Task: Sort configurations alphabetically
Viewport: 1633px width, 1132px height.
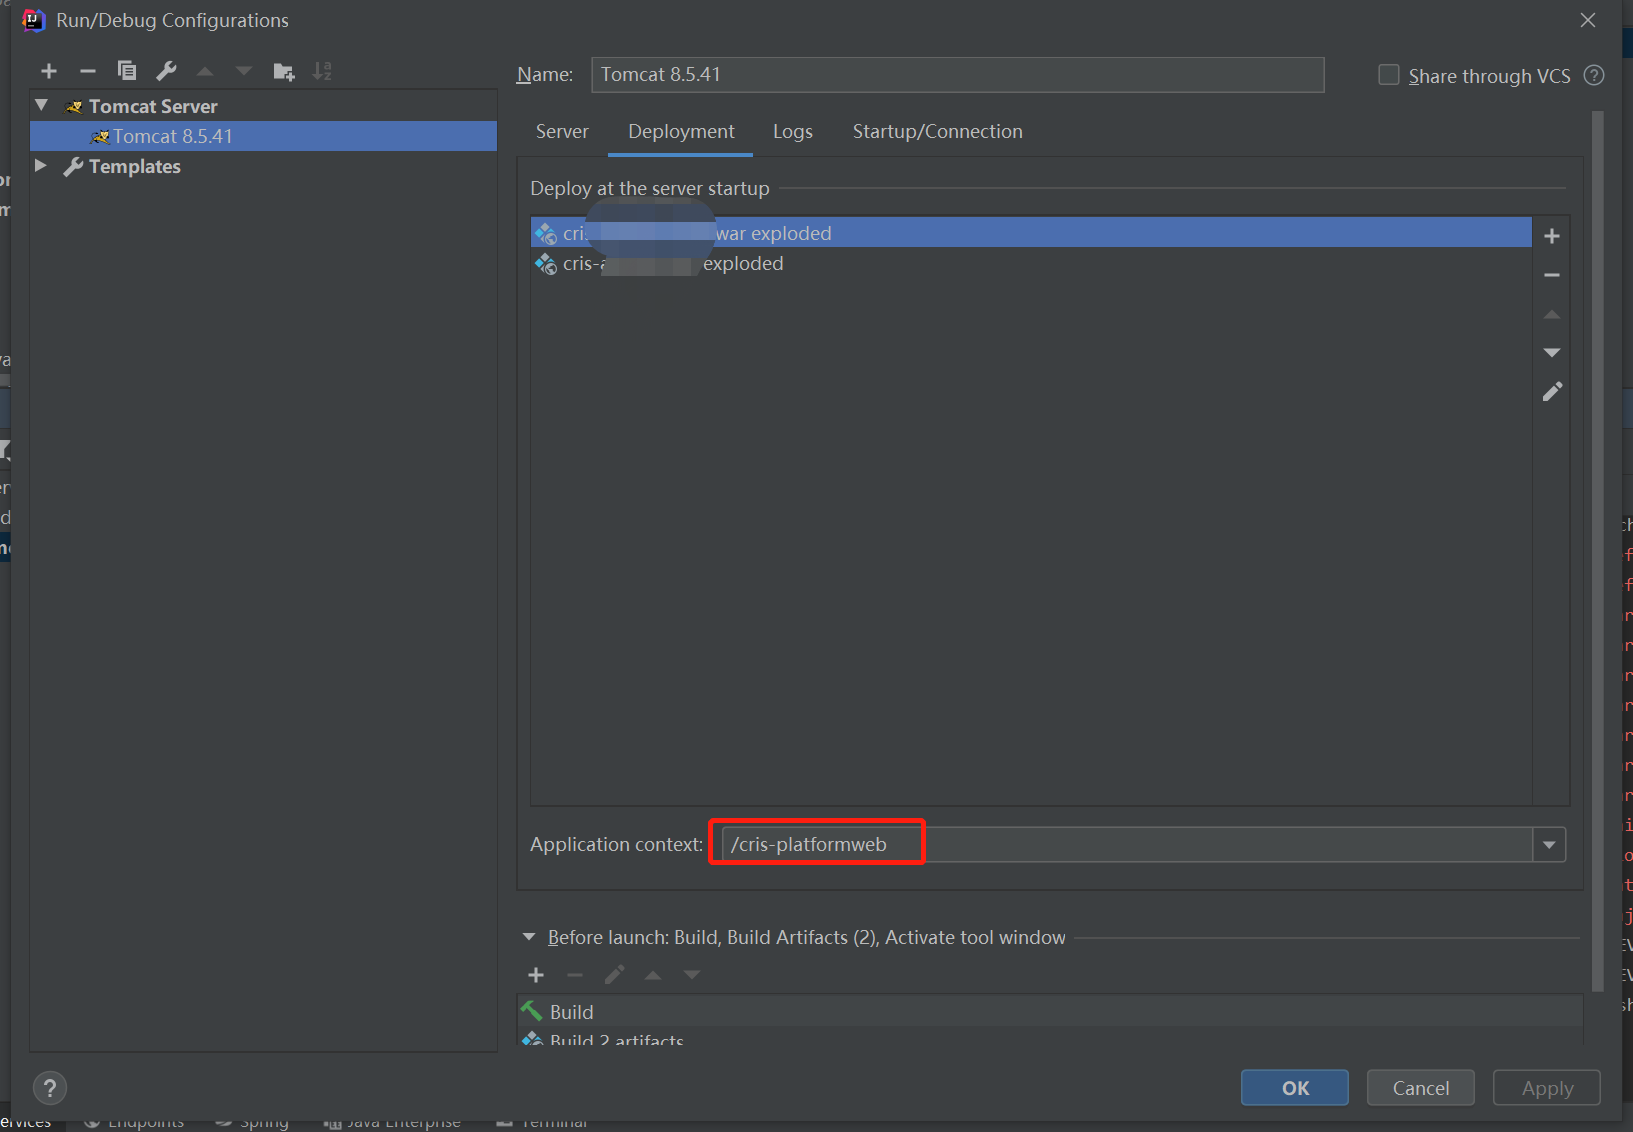Action: pos(322,71)
